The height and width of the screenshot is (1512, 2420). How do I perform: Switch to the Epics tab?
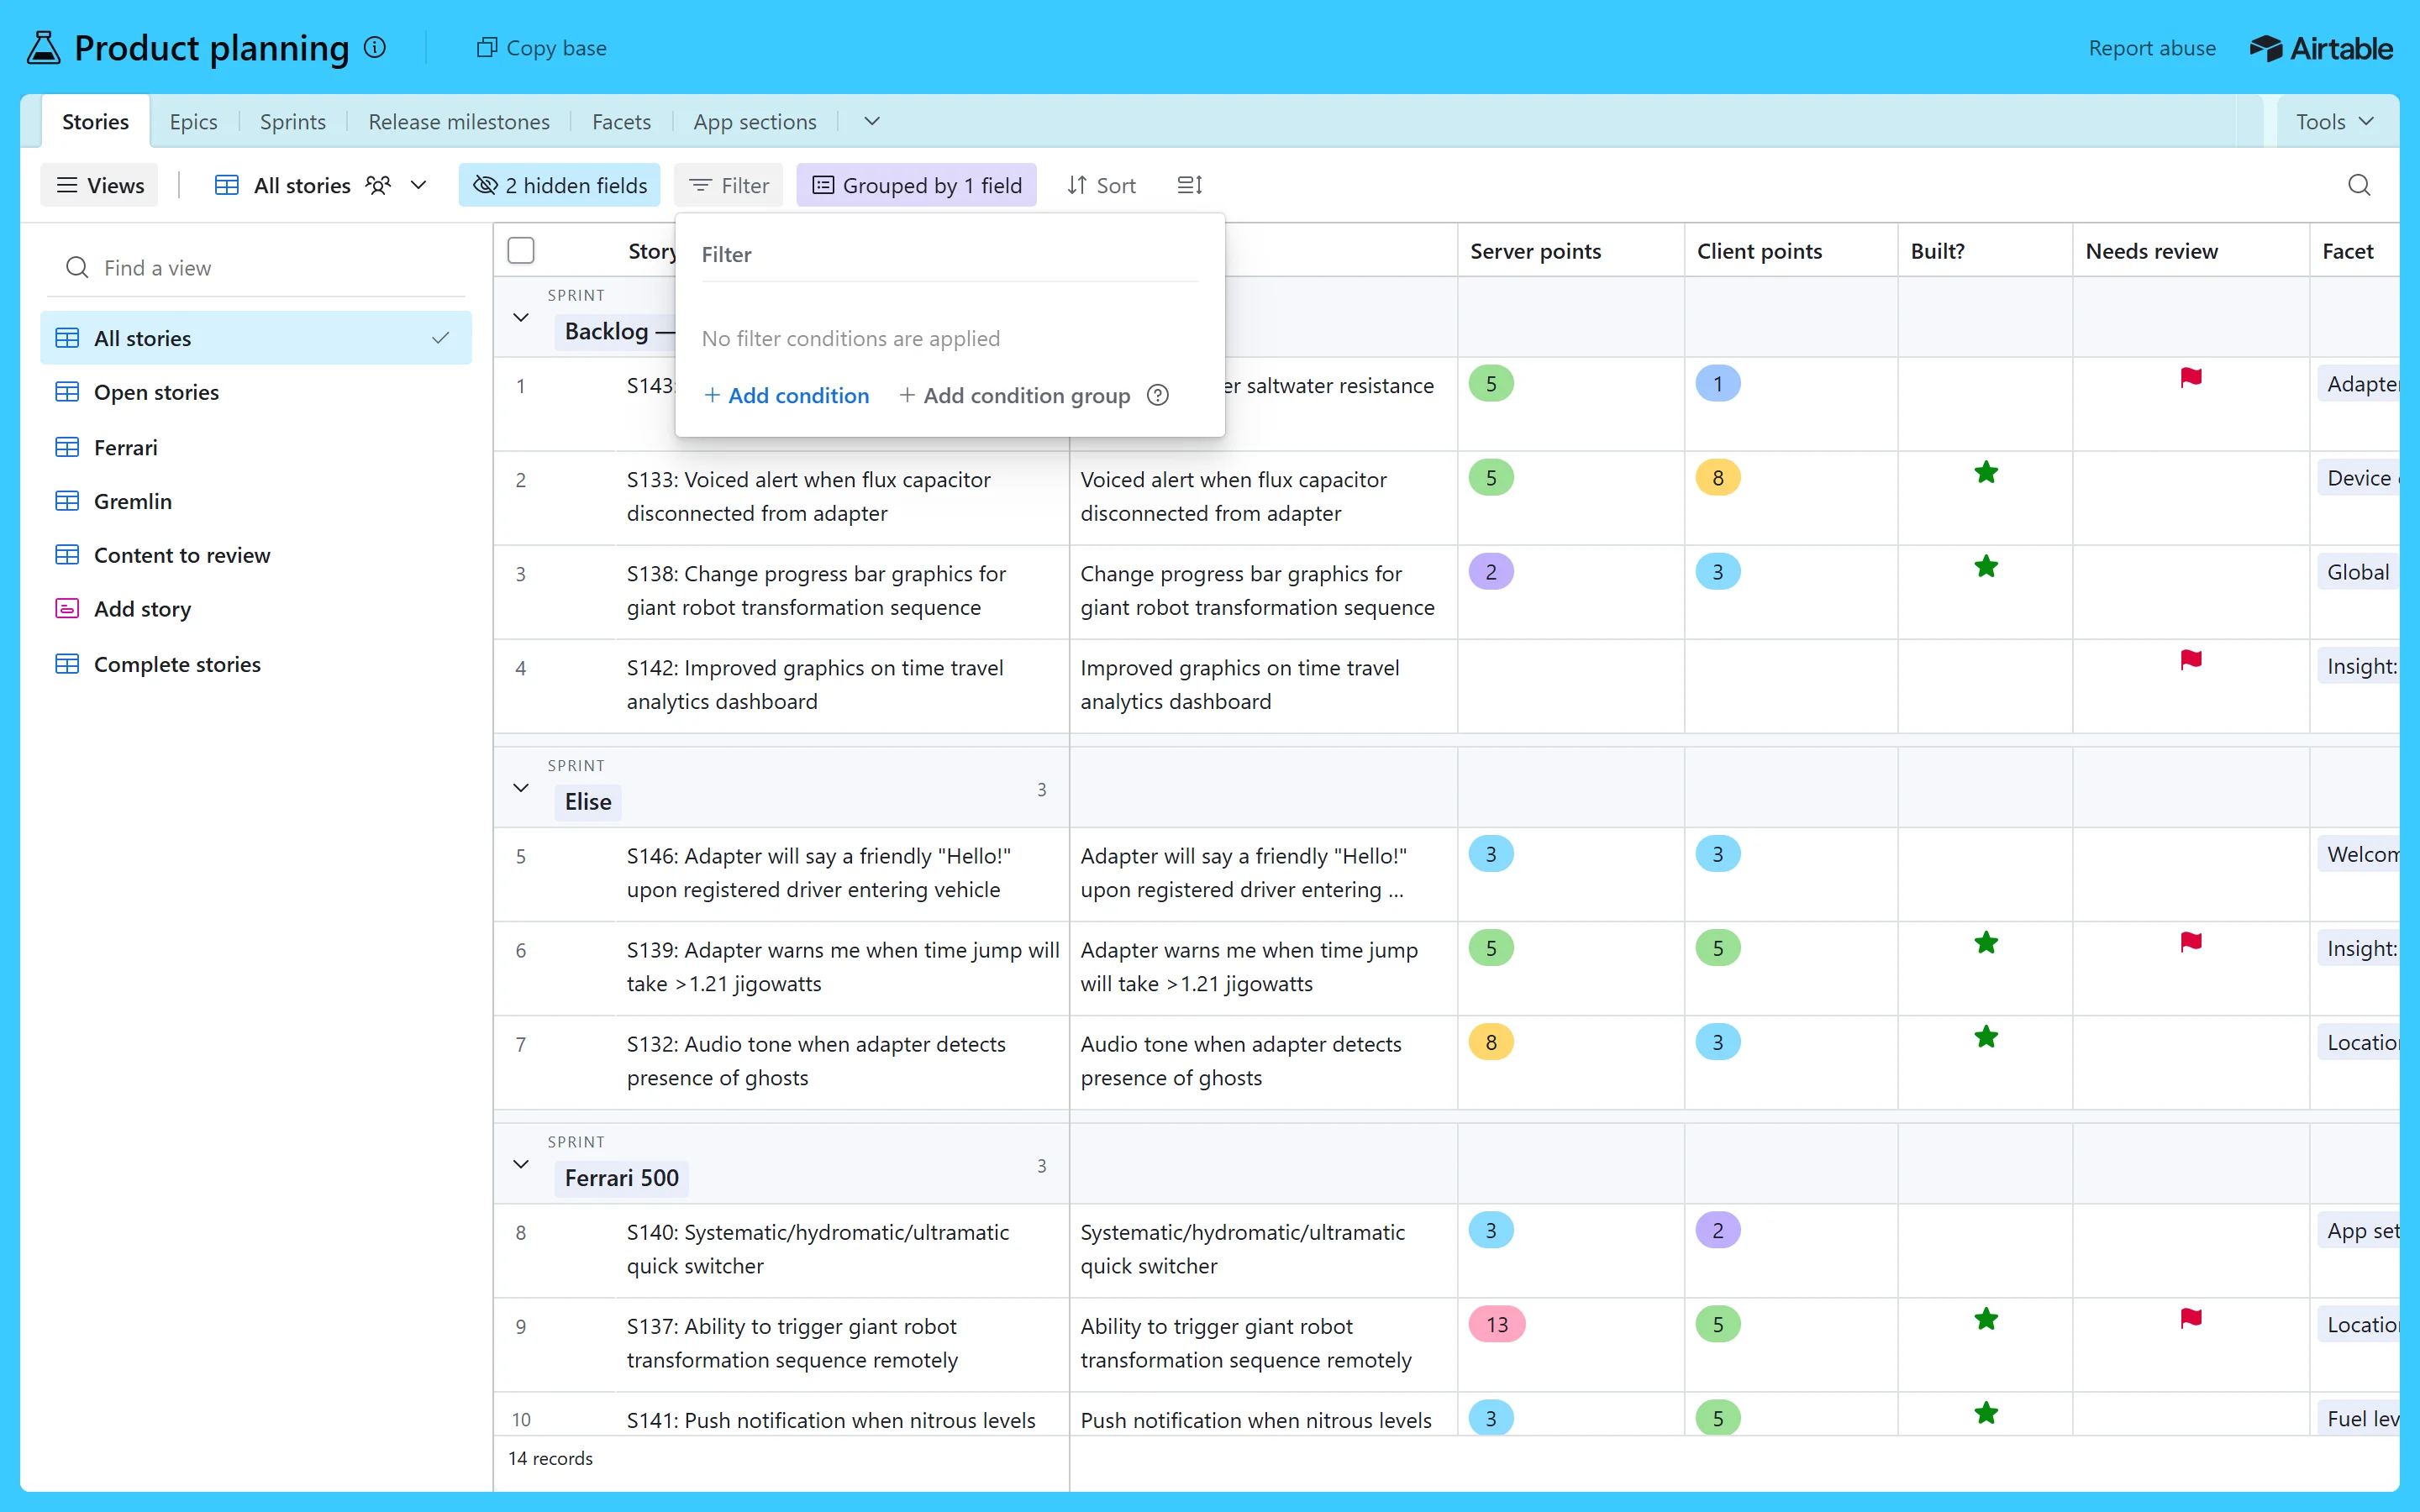click(193, 122)
